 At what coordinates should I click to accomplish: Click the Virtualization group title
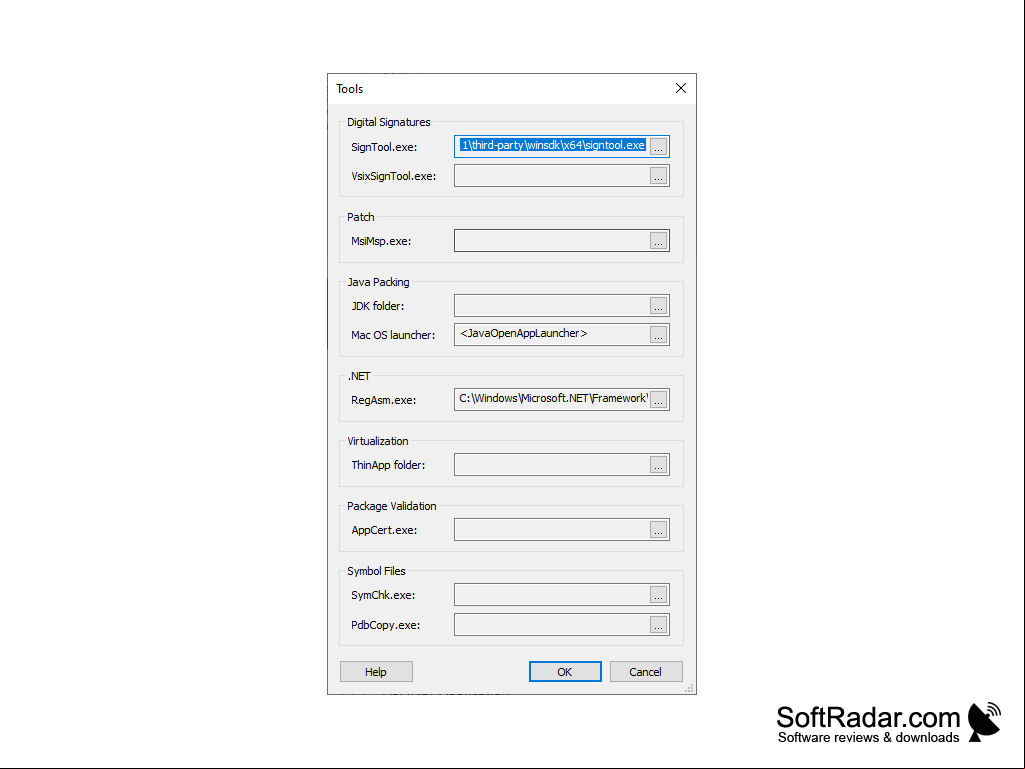(x=378, y=441)
